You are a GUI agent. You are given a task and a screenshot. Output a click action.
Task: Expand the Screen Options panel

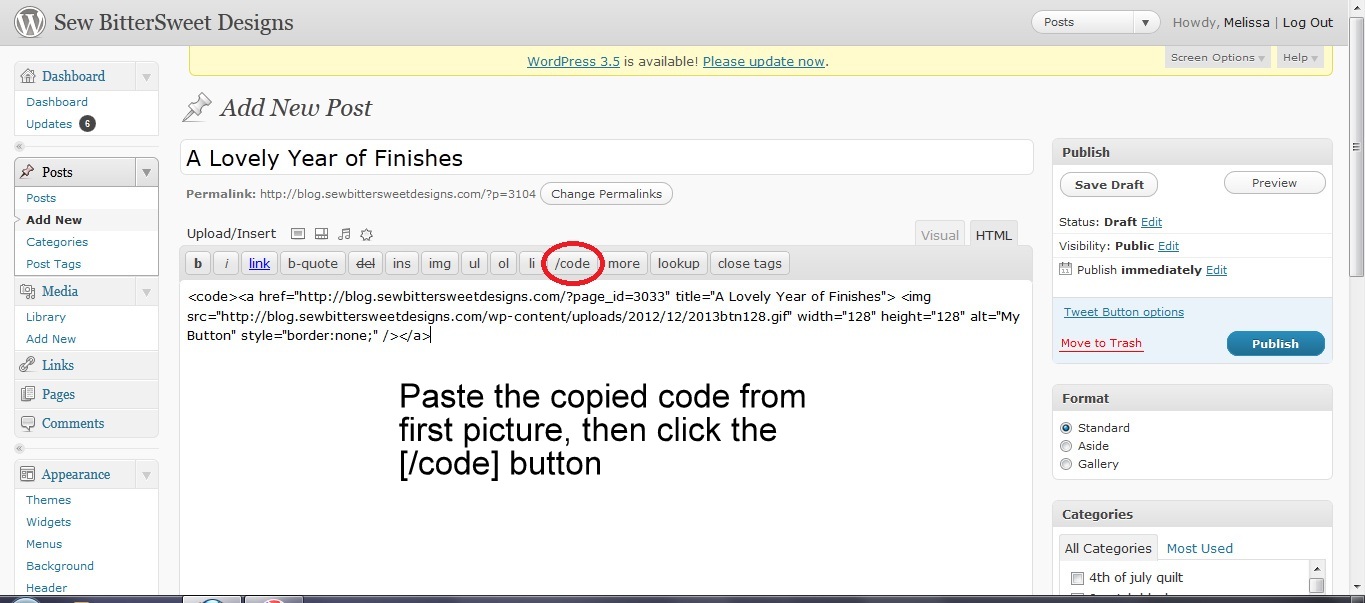pyautogui.click(x=1217, y=58)
